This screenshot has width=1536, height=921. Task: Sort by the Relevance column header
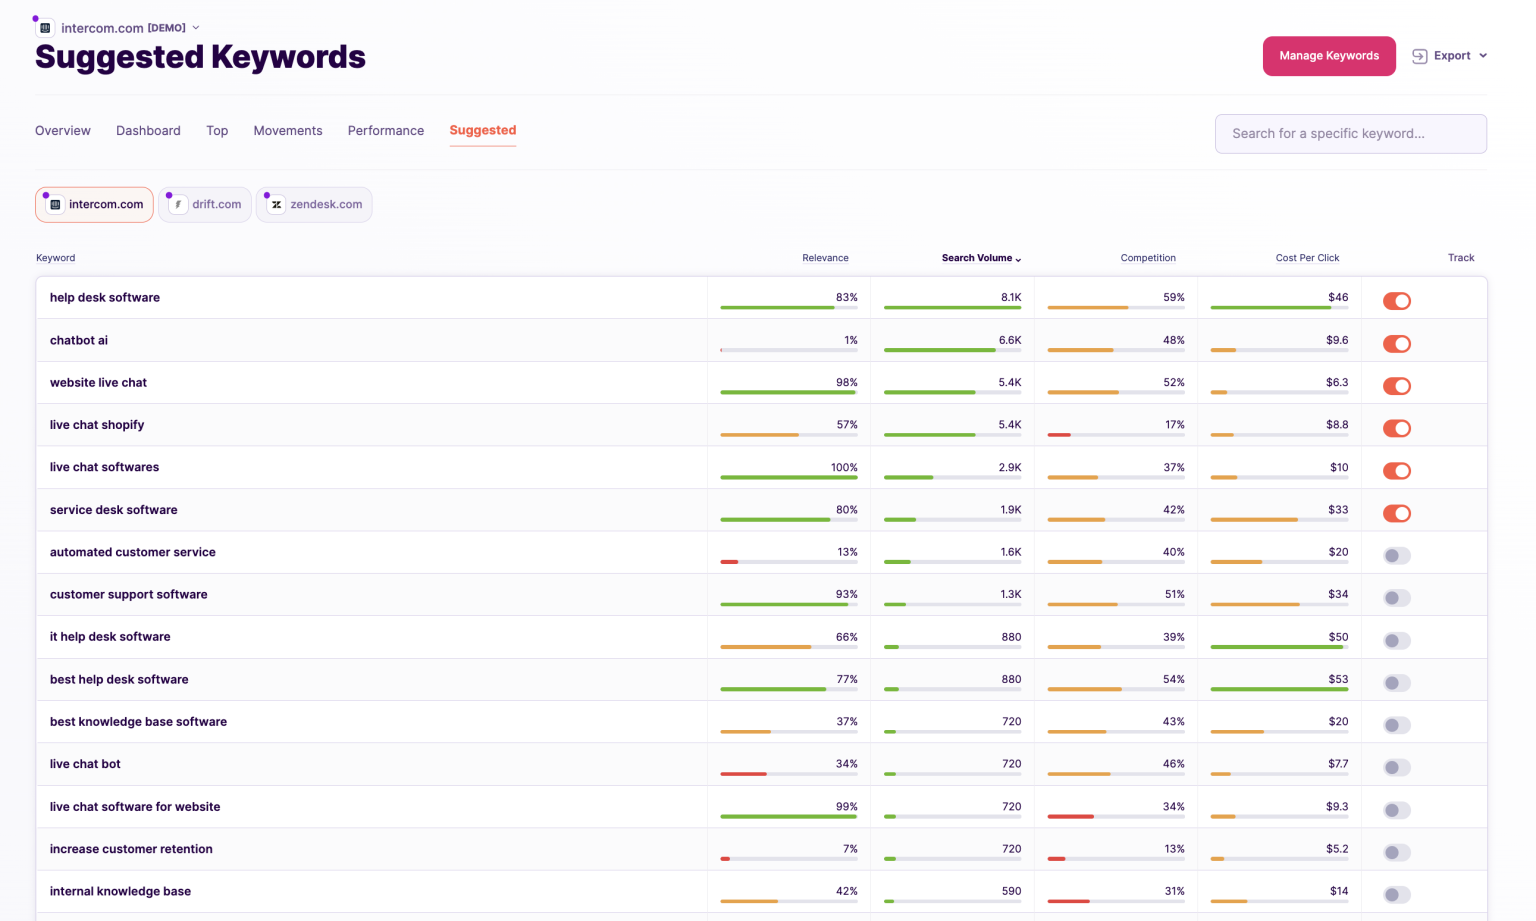824,258
